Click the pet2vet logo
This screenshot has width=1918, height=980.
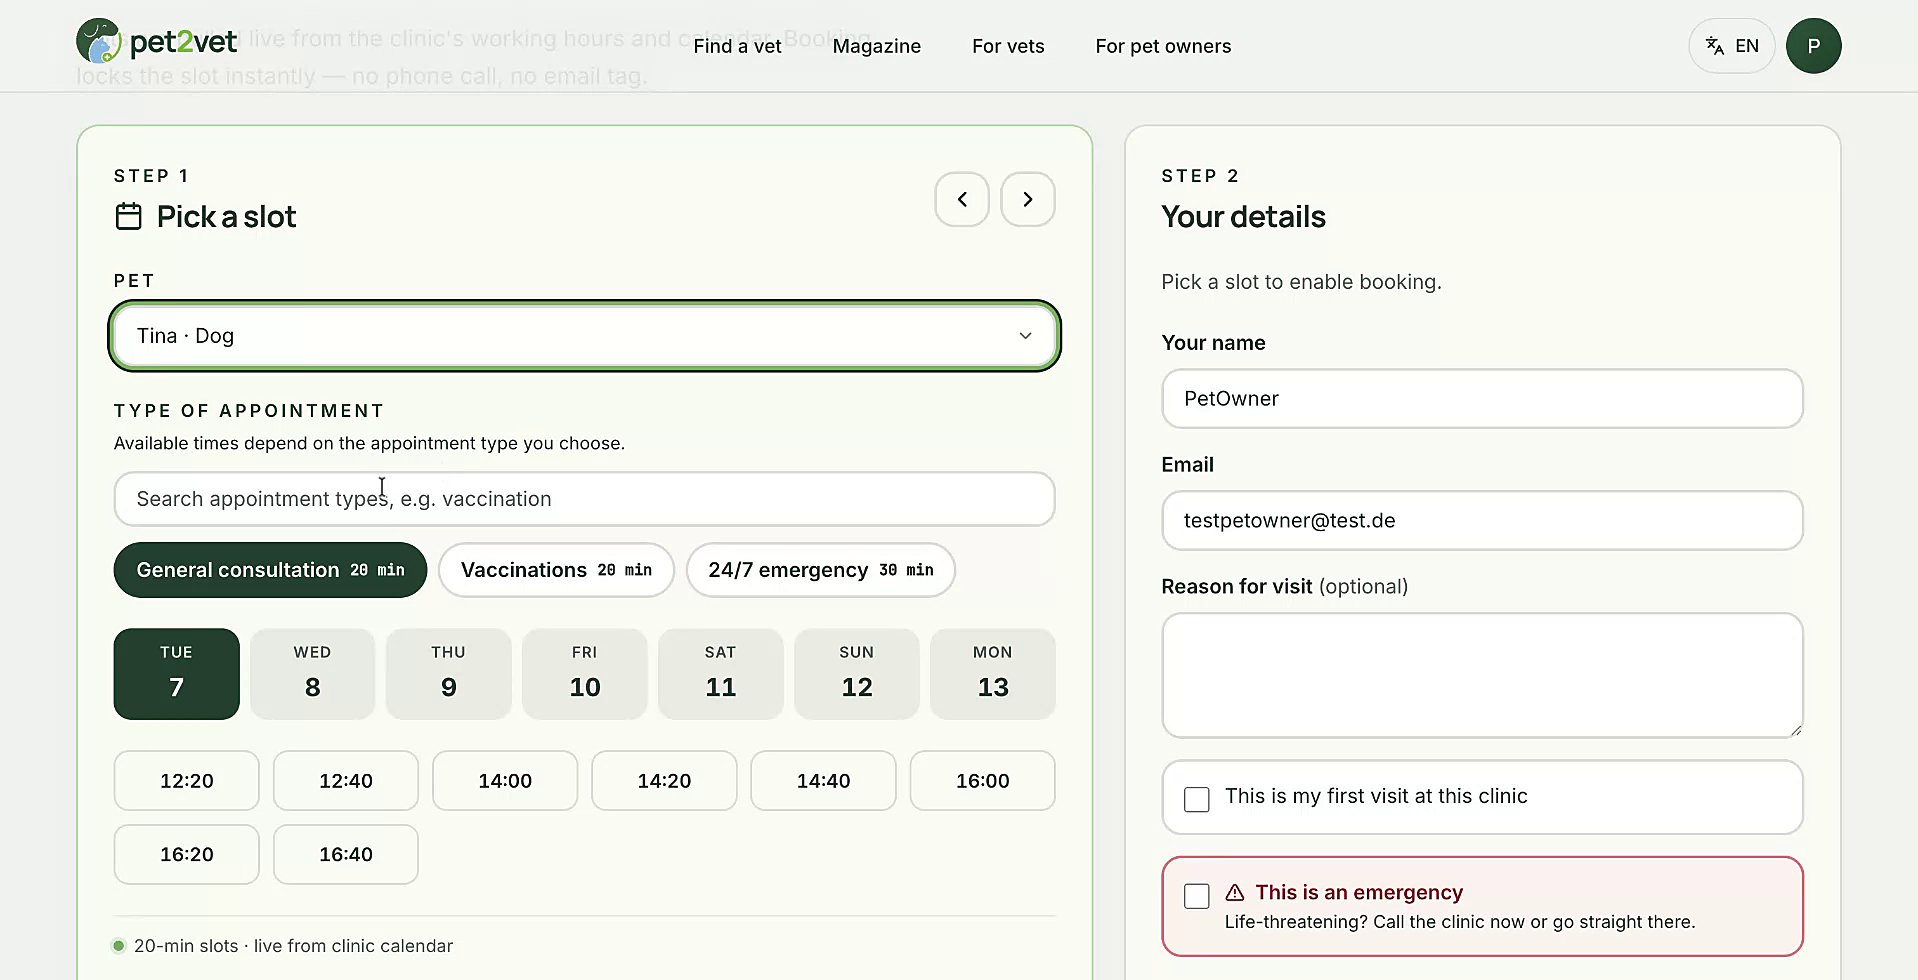[x=157, y=42]
